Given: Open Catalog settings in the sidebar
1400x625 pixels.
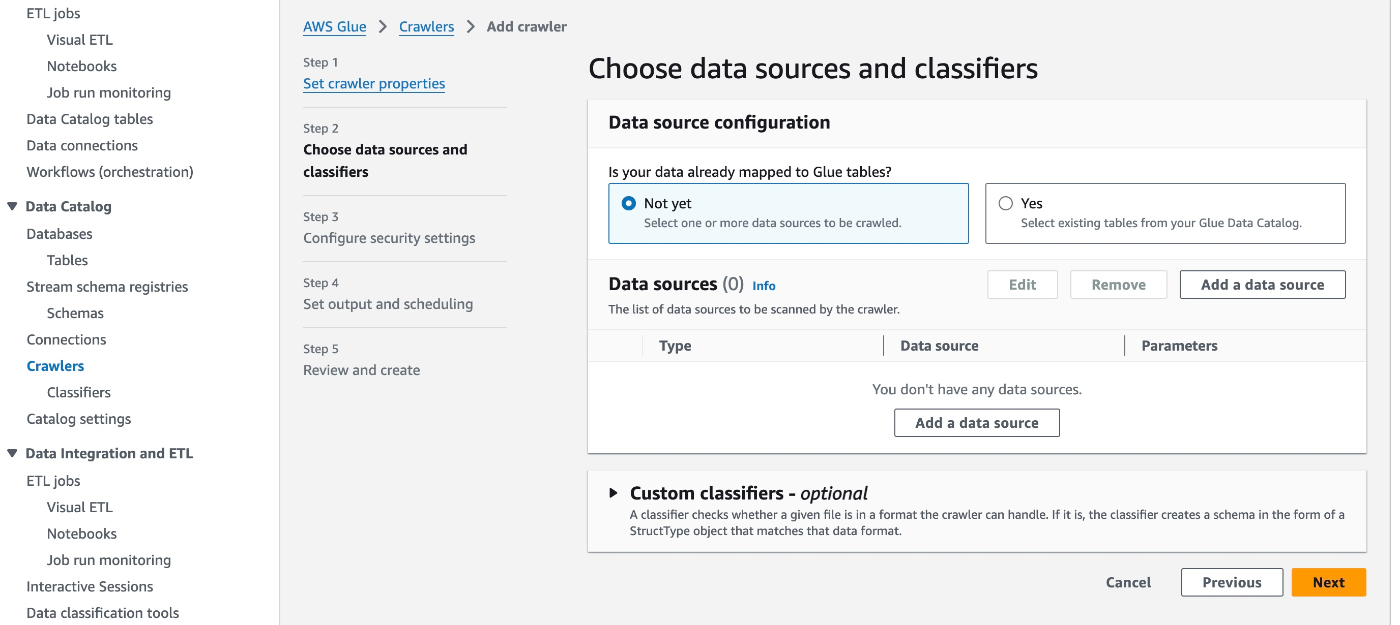Looking at the screenshot, I should coord(79,419).
